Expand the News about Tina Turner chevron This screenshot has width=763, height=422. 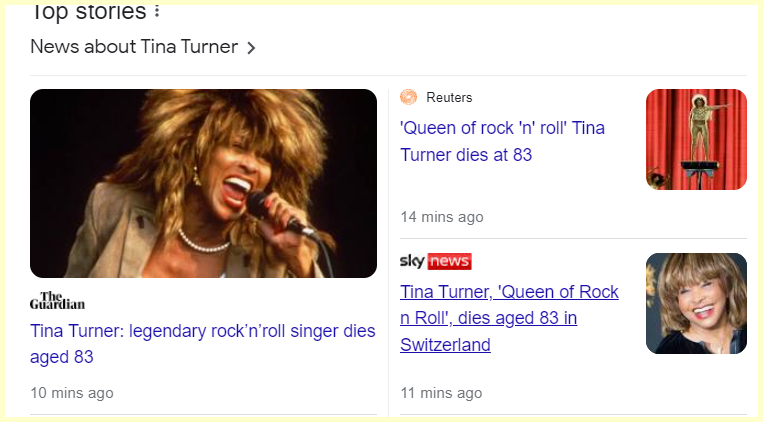pos(251,47)
